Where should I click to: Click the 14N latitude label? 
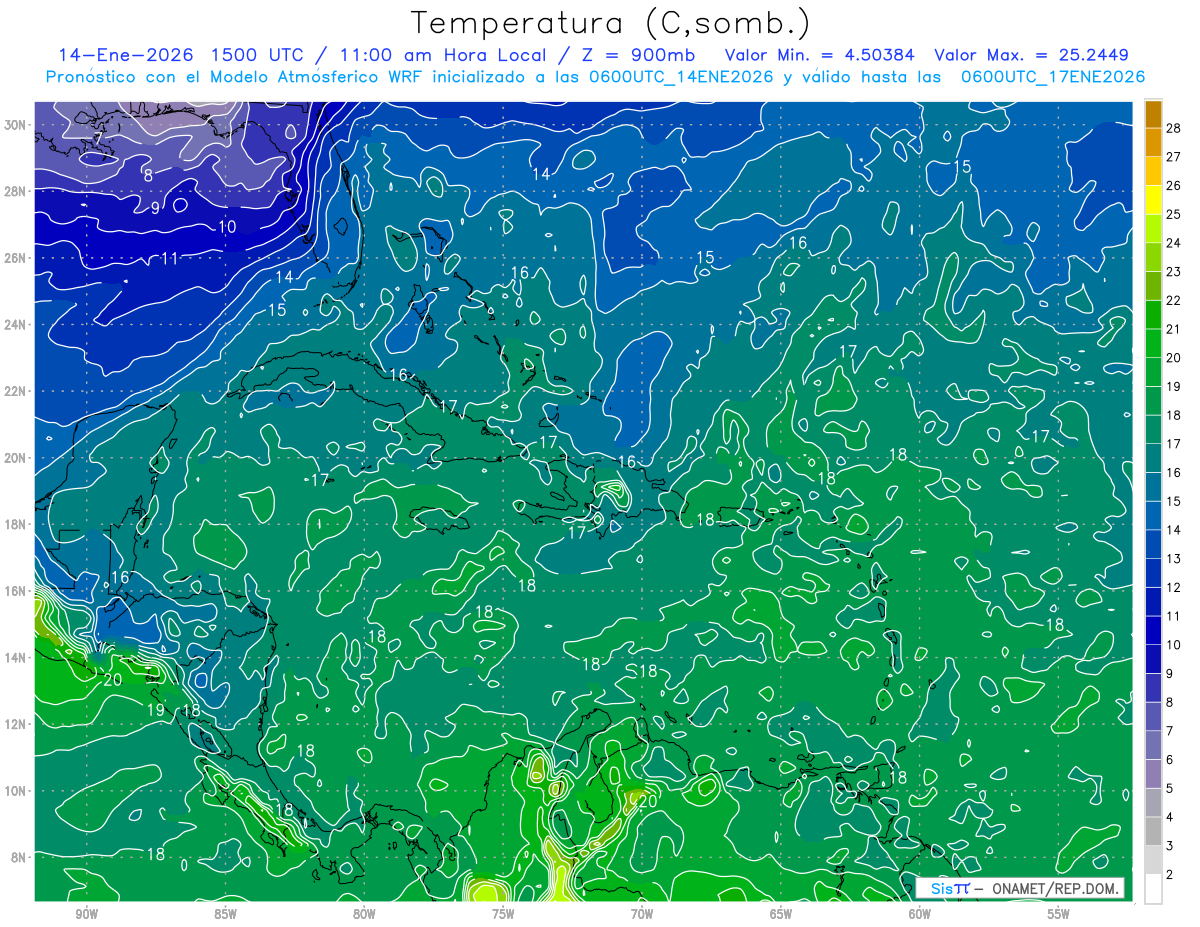(17, 657)
